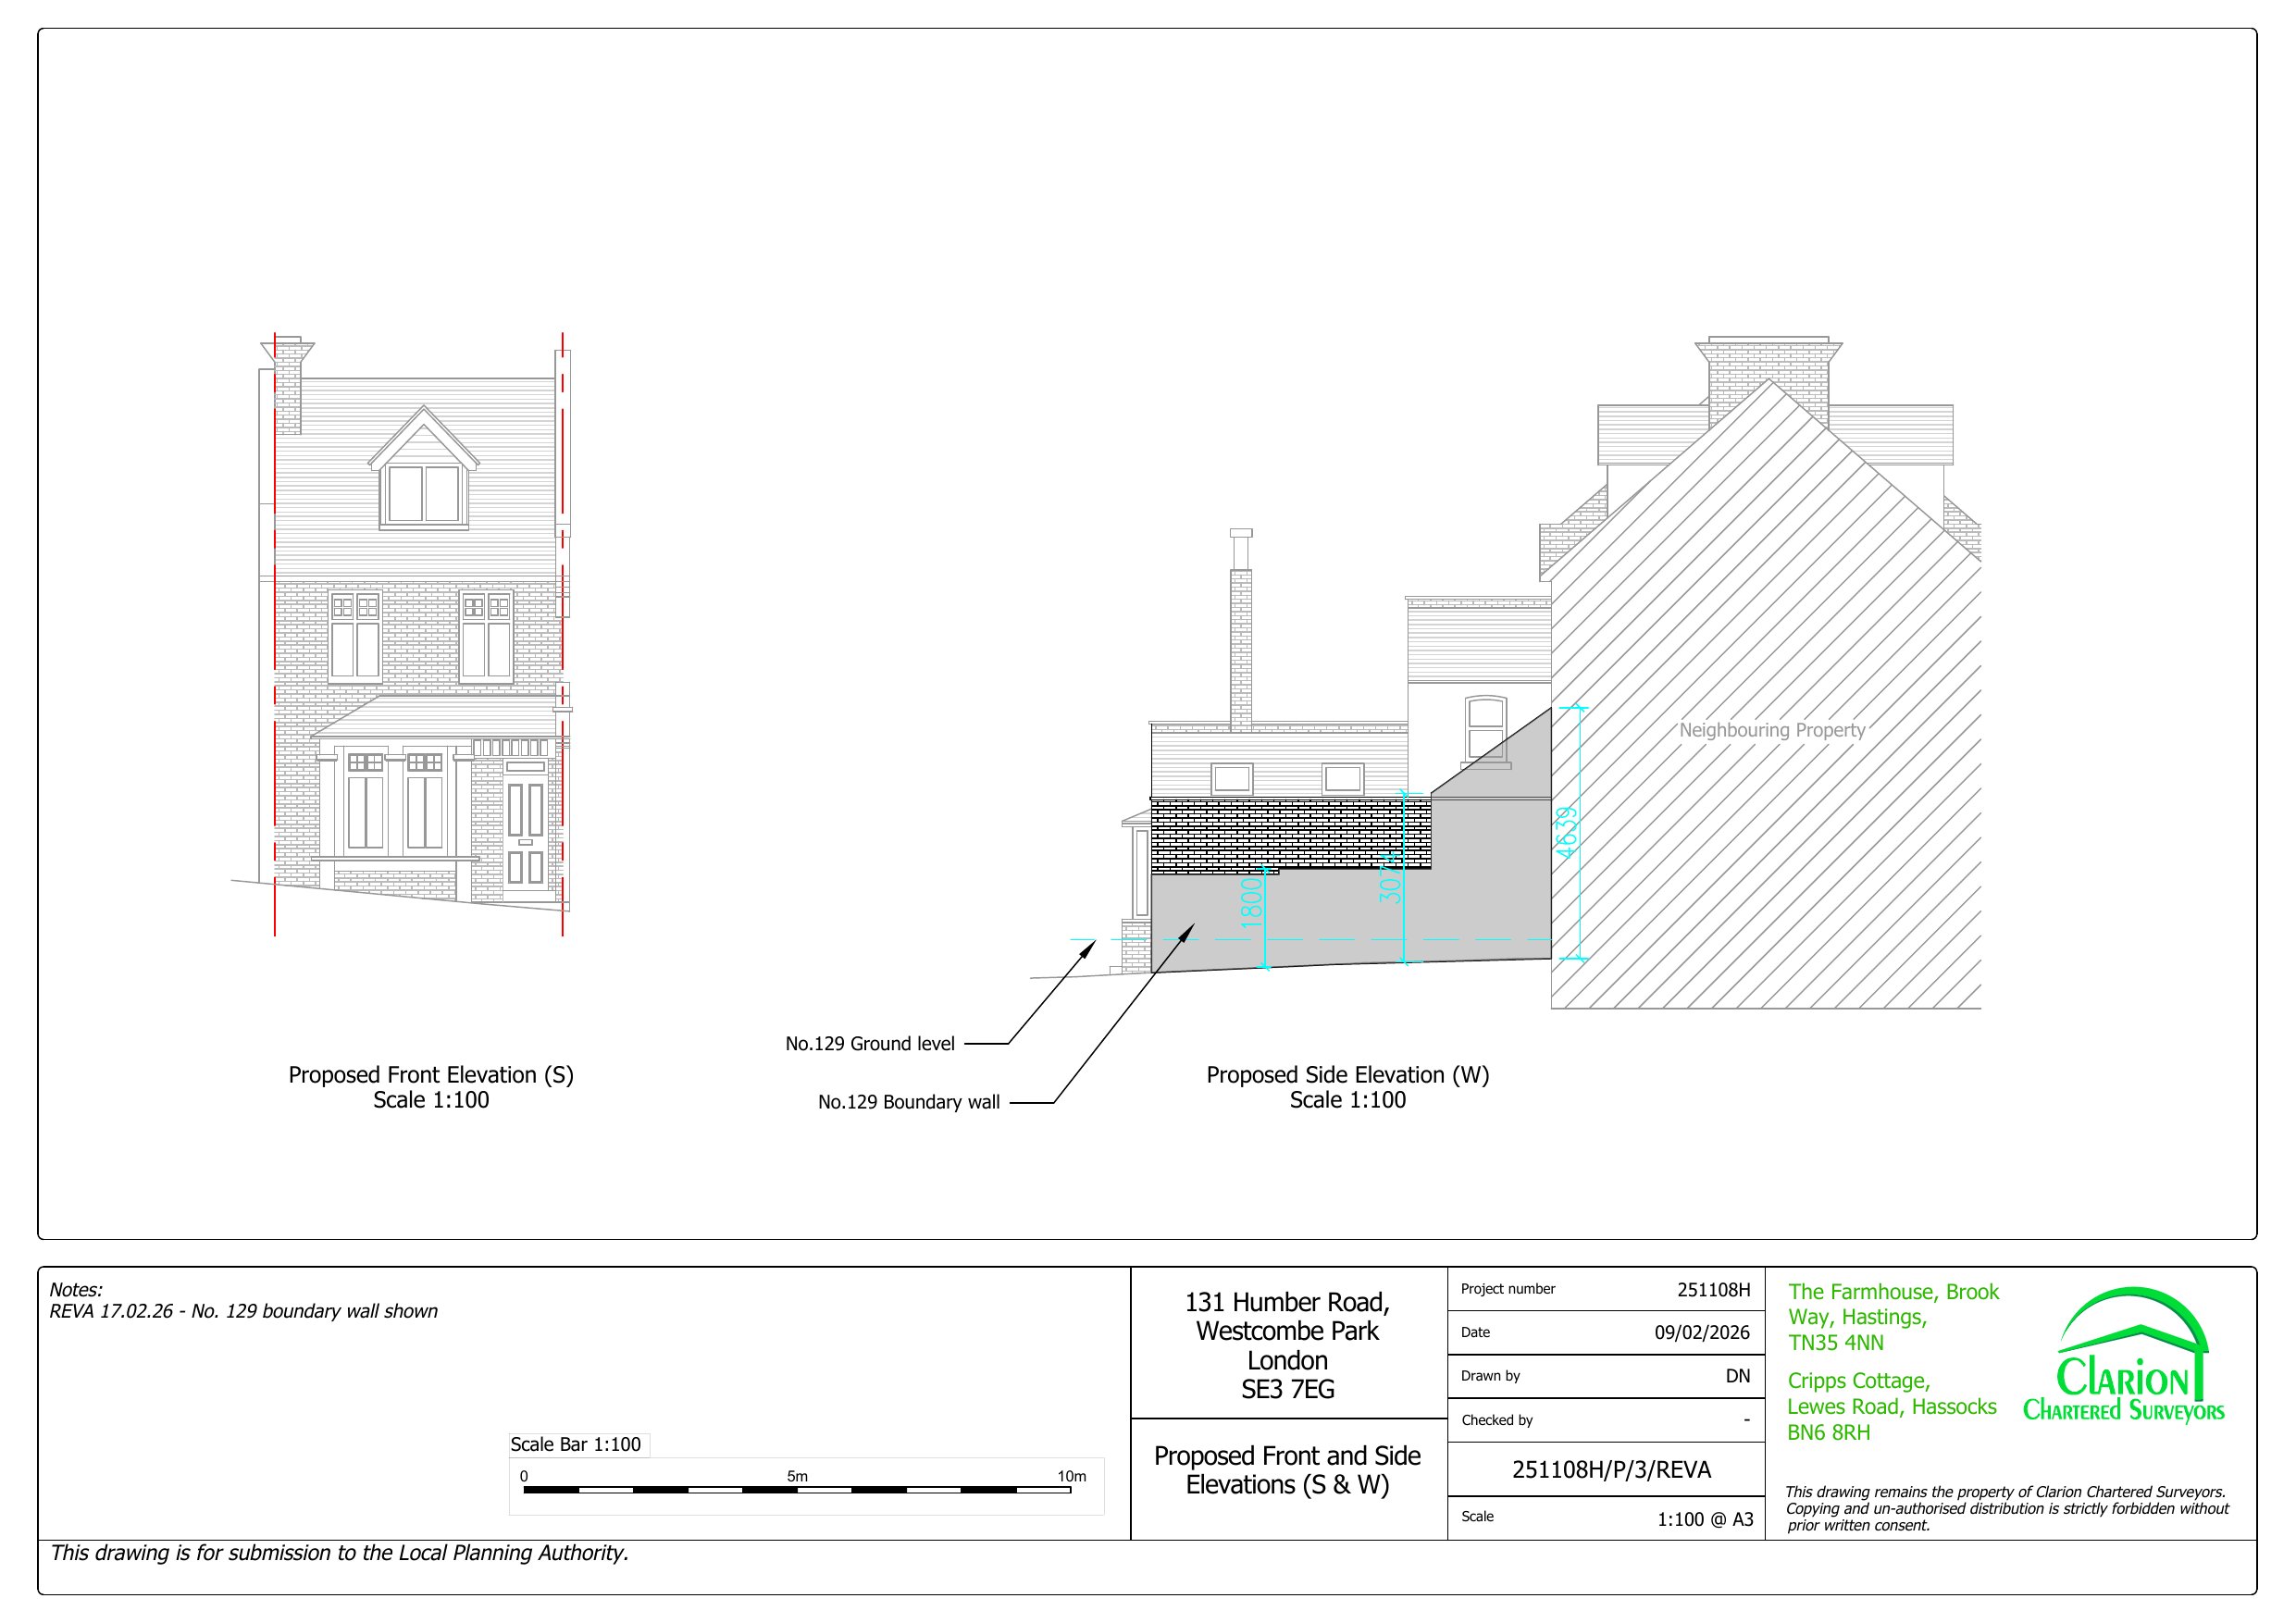Image resolution: width=2296 pixels, height=1623 pixels.
Task: Click the No.129 Ground level annotation
Action: tap(869, 1044)
